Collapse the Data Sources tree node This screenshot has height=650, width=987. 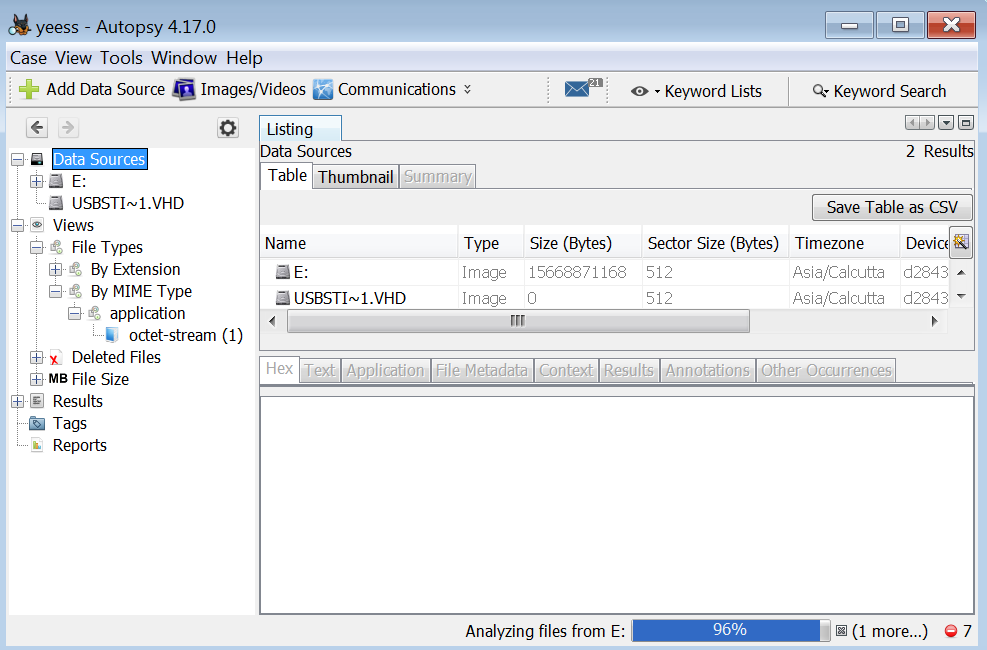(x=18, y=159)
